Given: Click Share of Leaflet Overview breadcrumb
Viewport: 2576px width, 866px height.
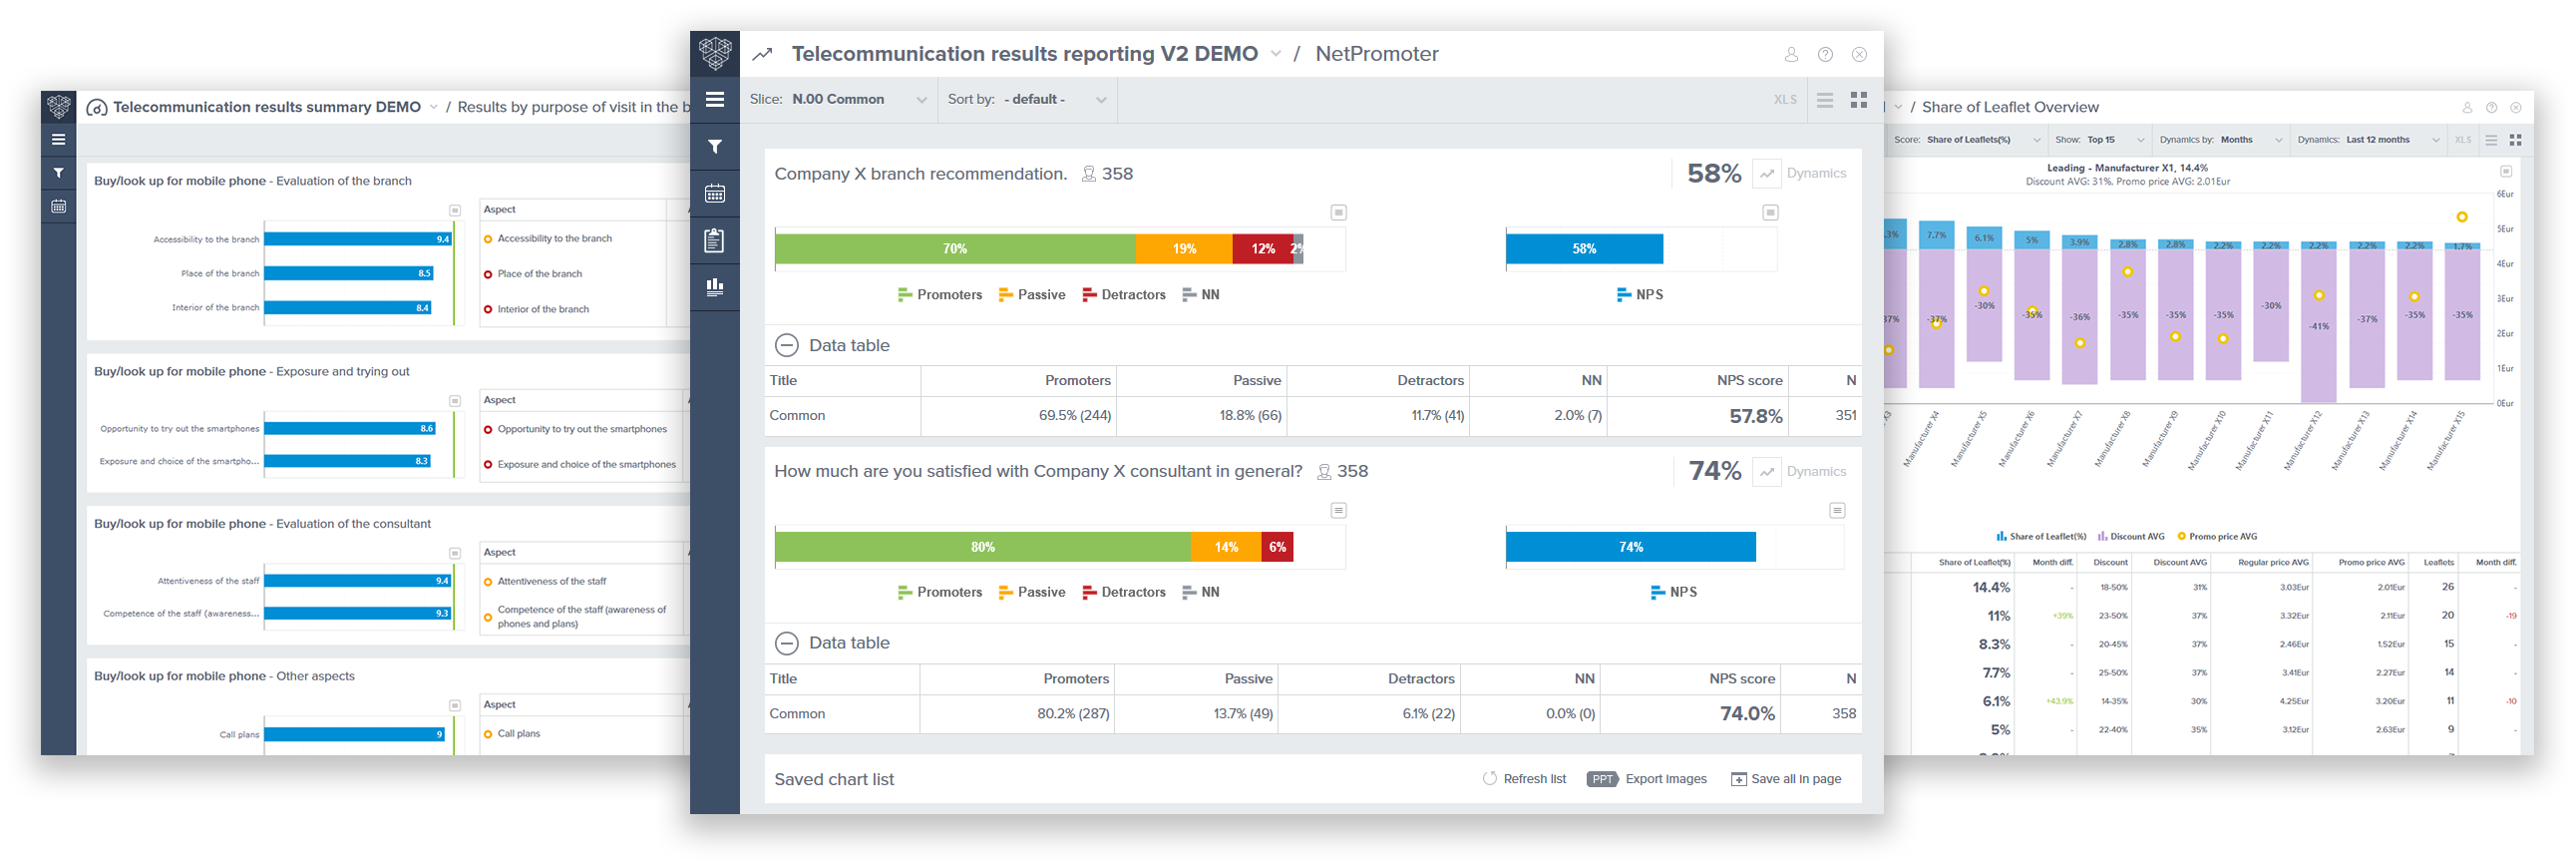Looking at the screenshot, I should (x=2010, y=107).
